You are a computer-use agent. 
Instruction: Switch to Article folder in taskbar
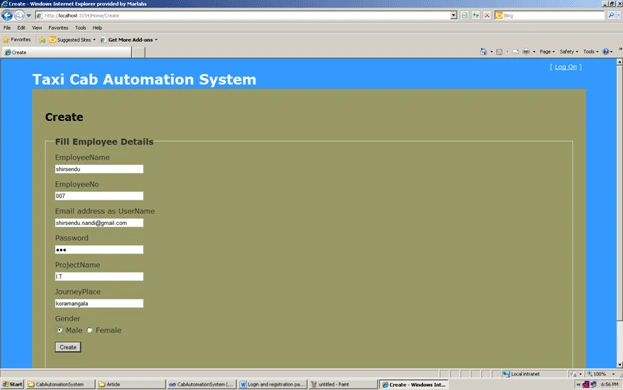pyautogui.click(x=131, y=384)
